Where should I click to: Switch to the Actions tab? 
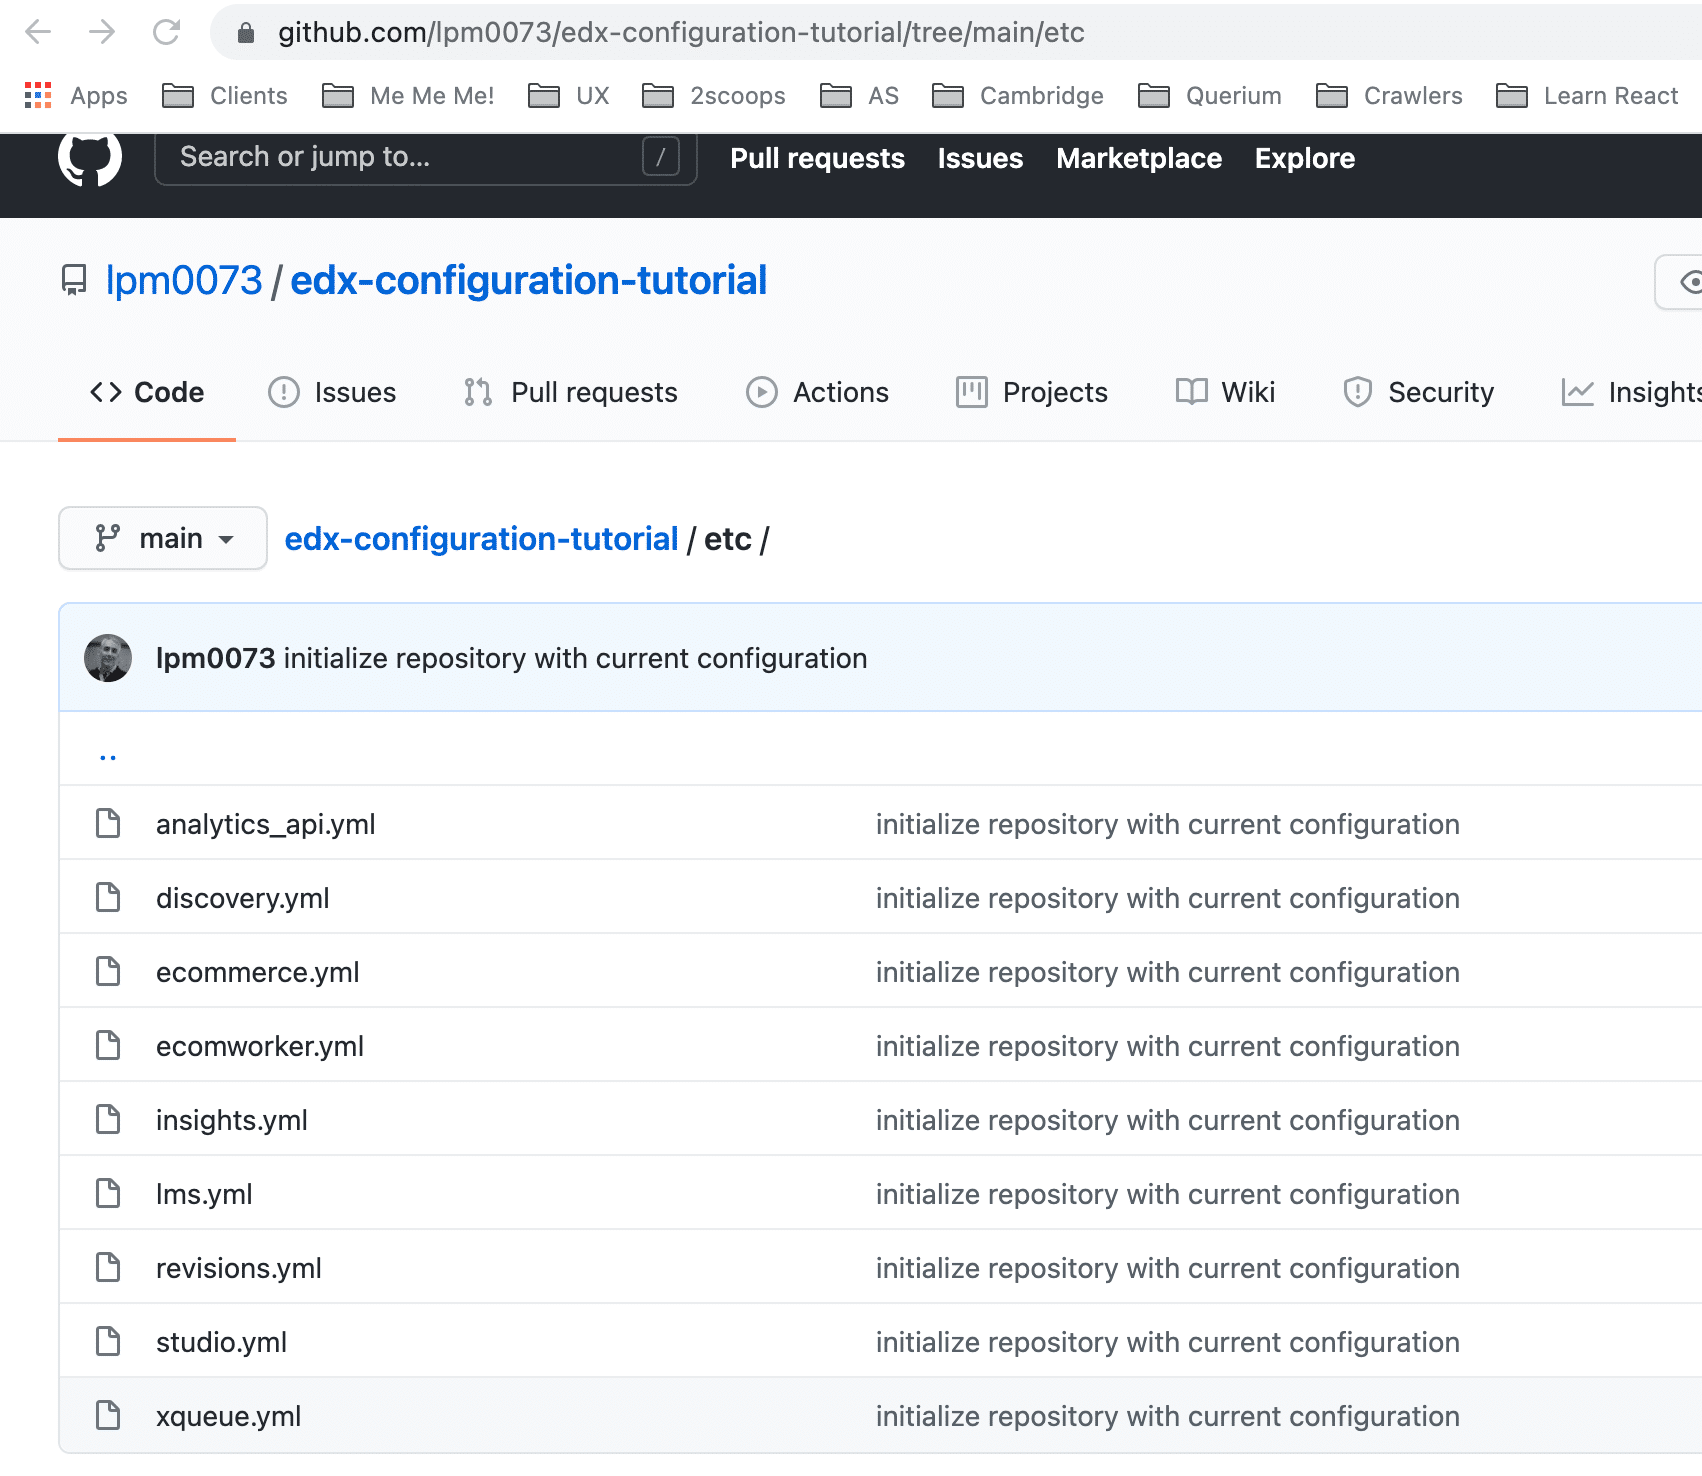(817, 392)
